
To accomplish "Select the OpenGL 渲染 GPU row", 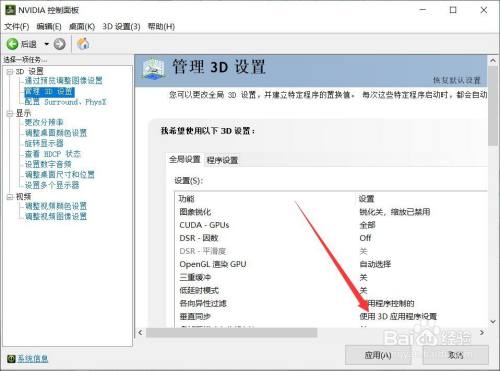I will [x=331, y=264].
